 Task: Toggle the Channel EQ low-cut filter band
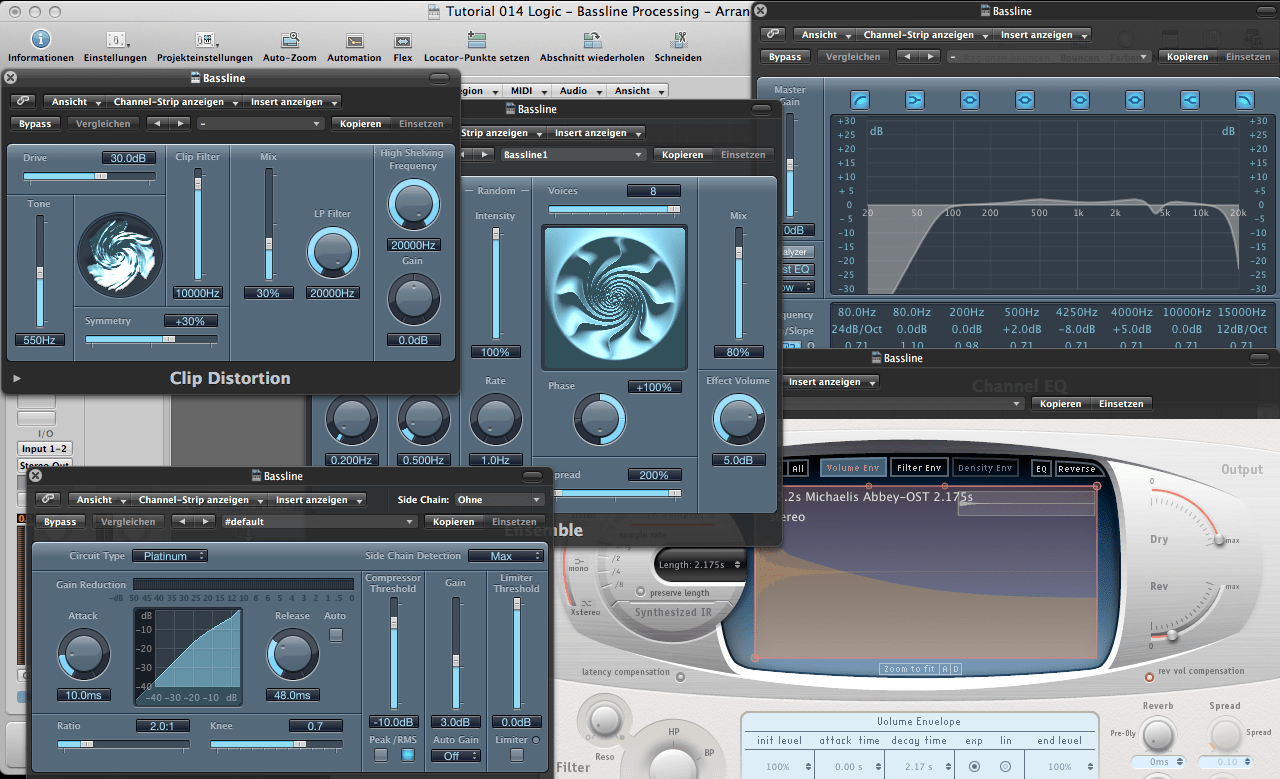click(x=860, y=99)
